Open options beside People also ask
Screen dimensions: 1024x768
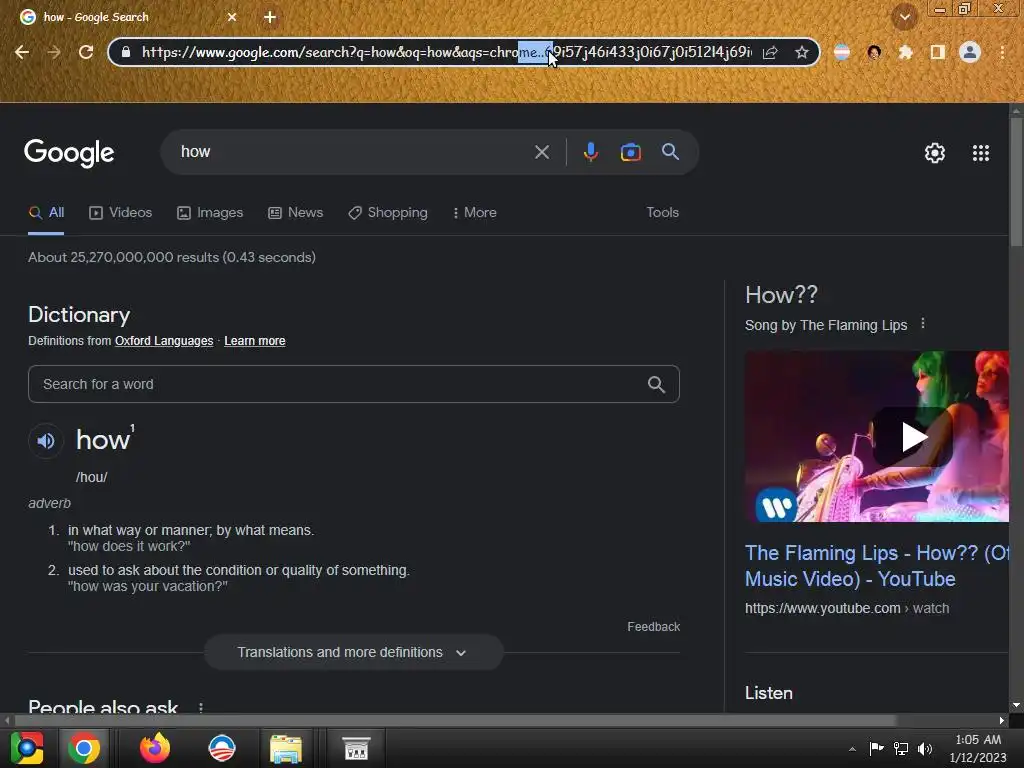point(201,708)
